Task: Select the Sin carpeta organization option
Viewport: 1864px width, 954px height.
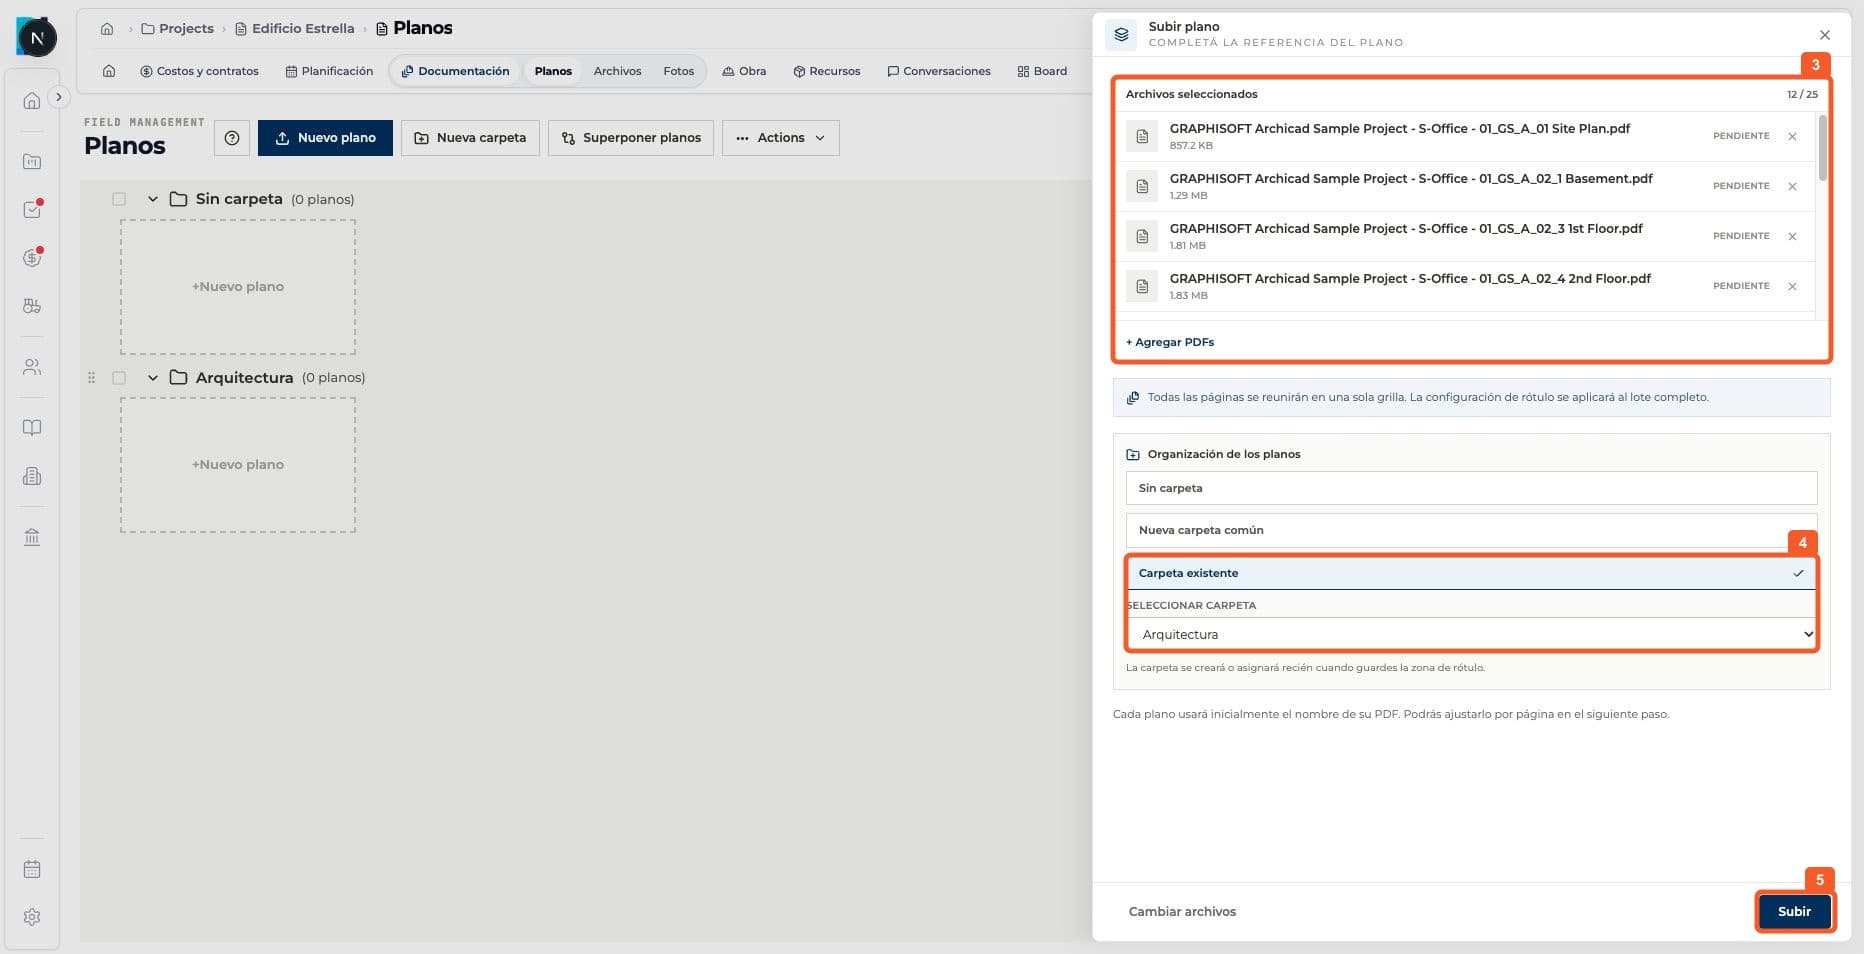Action: point(1471,488)
